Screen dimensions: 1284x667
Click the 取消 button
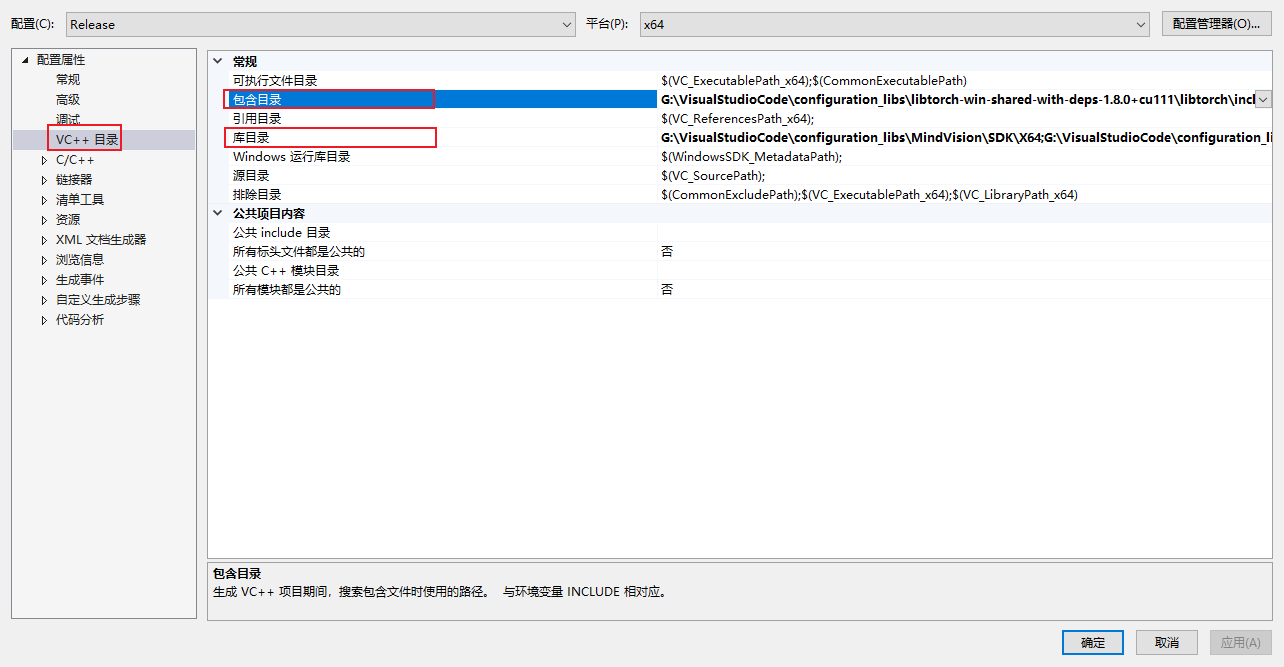(1166, 642)
